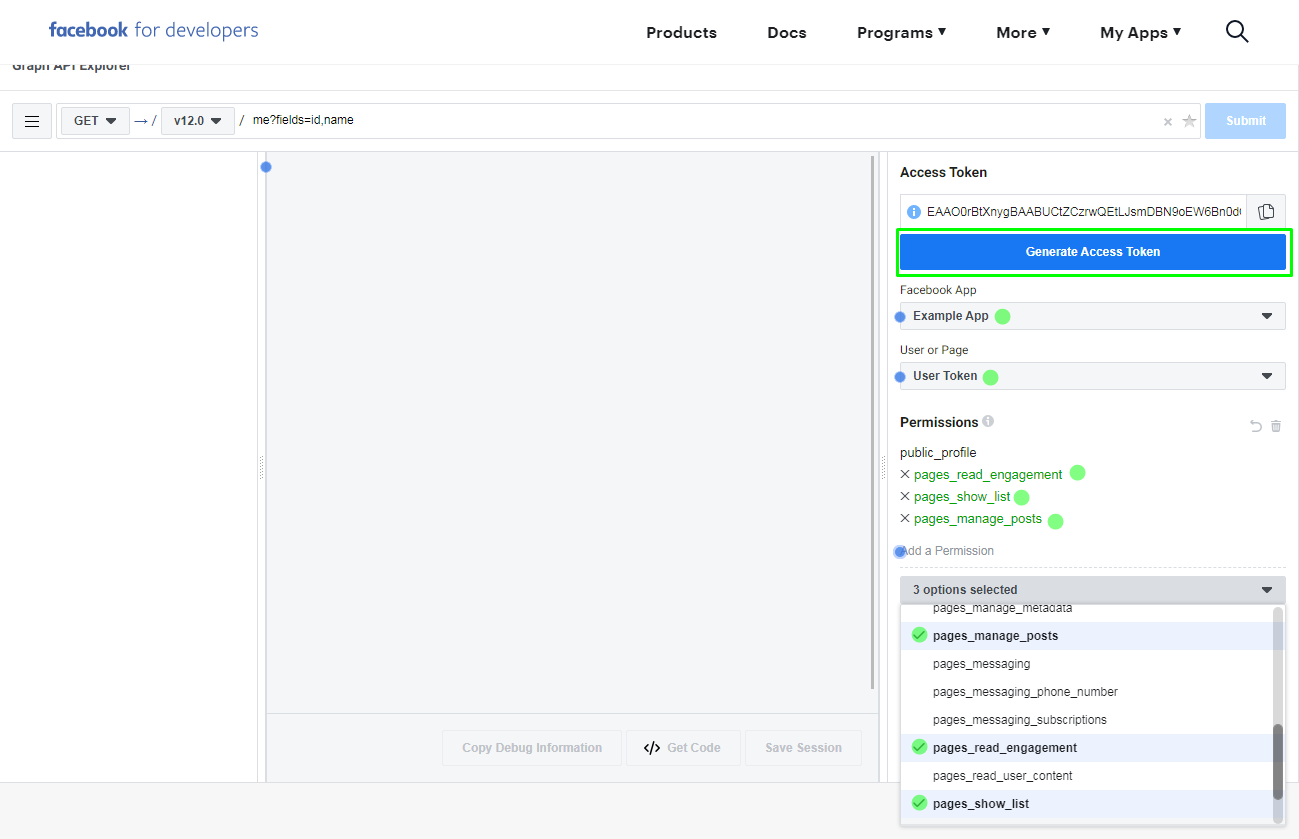
Task: Remove the pages_show_list permission X
Action: point(905,496)
